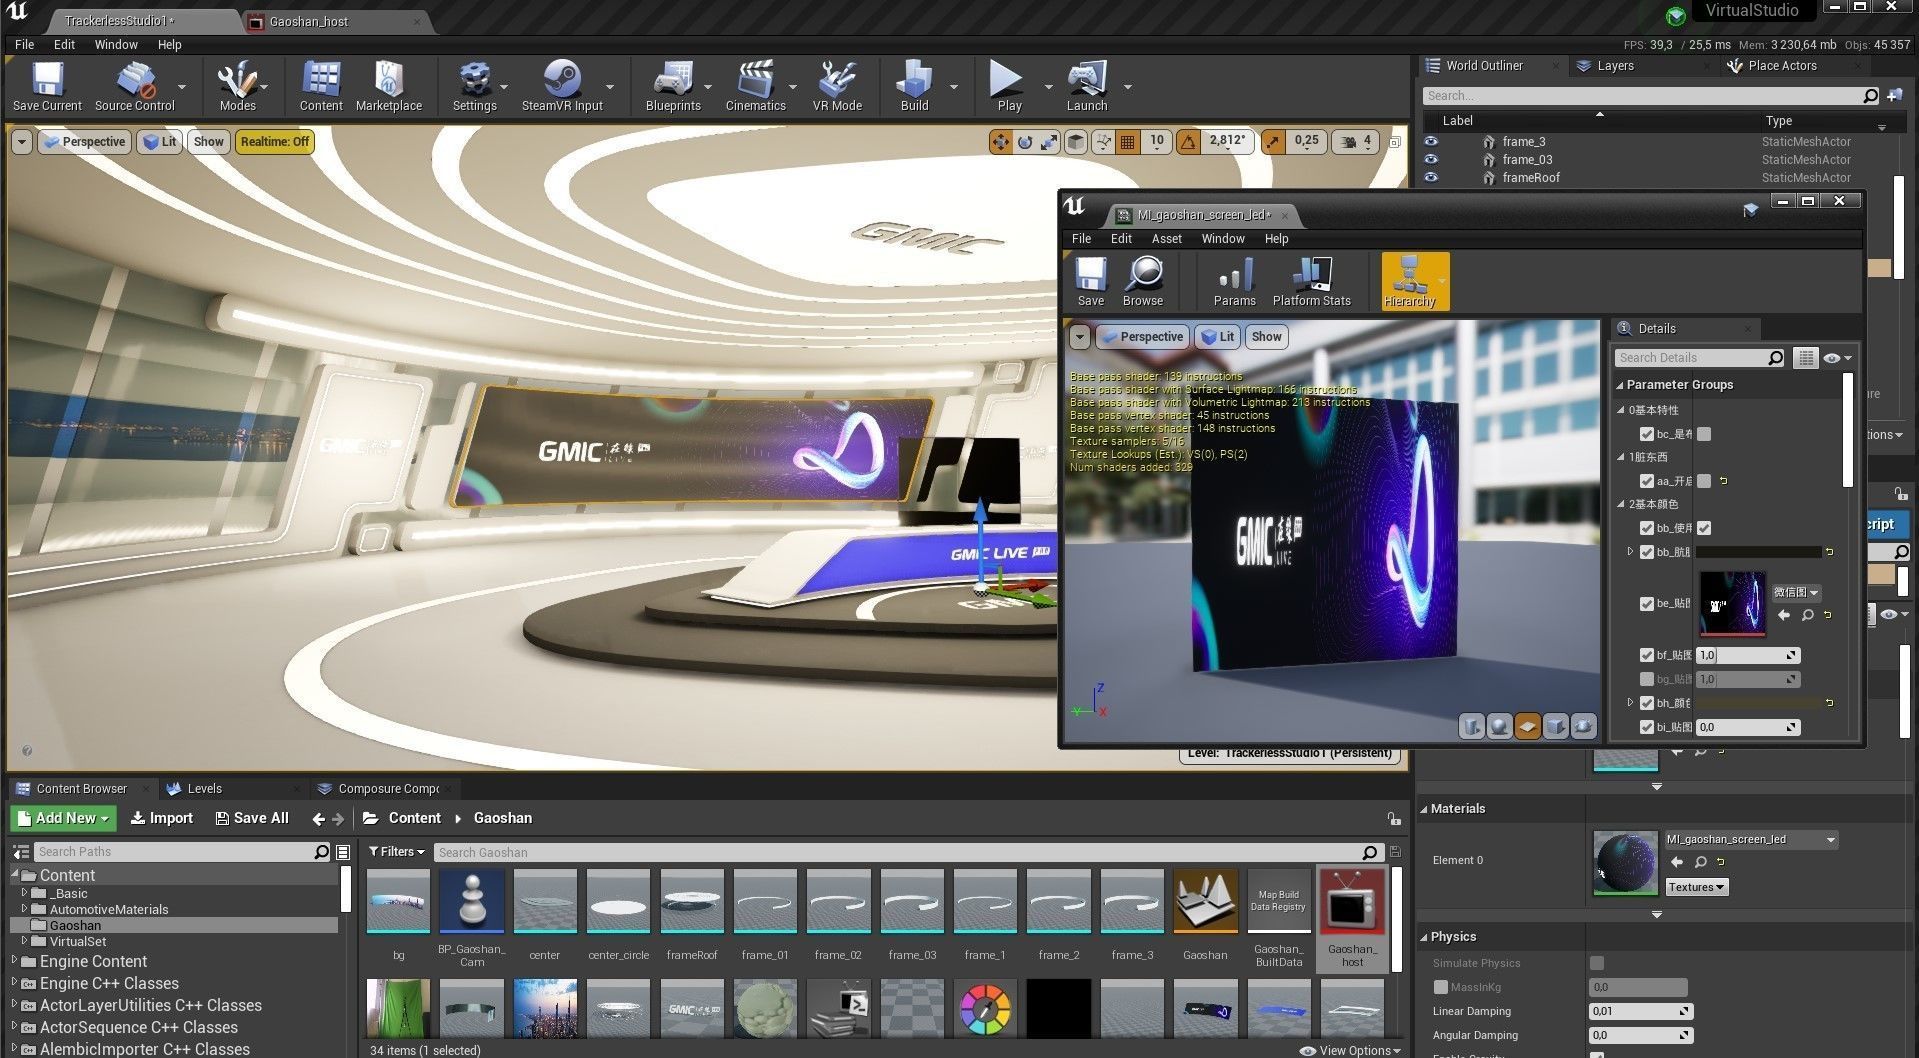
Task: Click the search icon next to Textures dropdown
Action: coord(1700,862)
